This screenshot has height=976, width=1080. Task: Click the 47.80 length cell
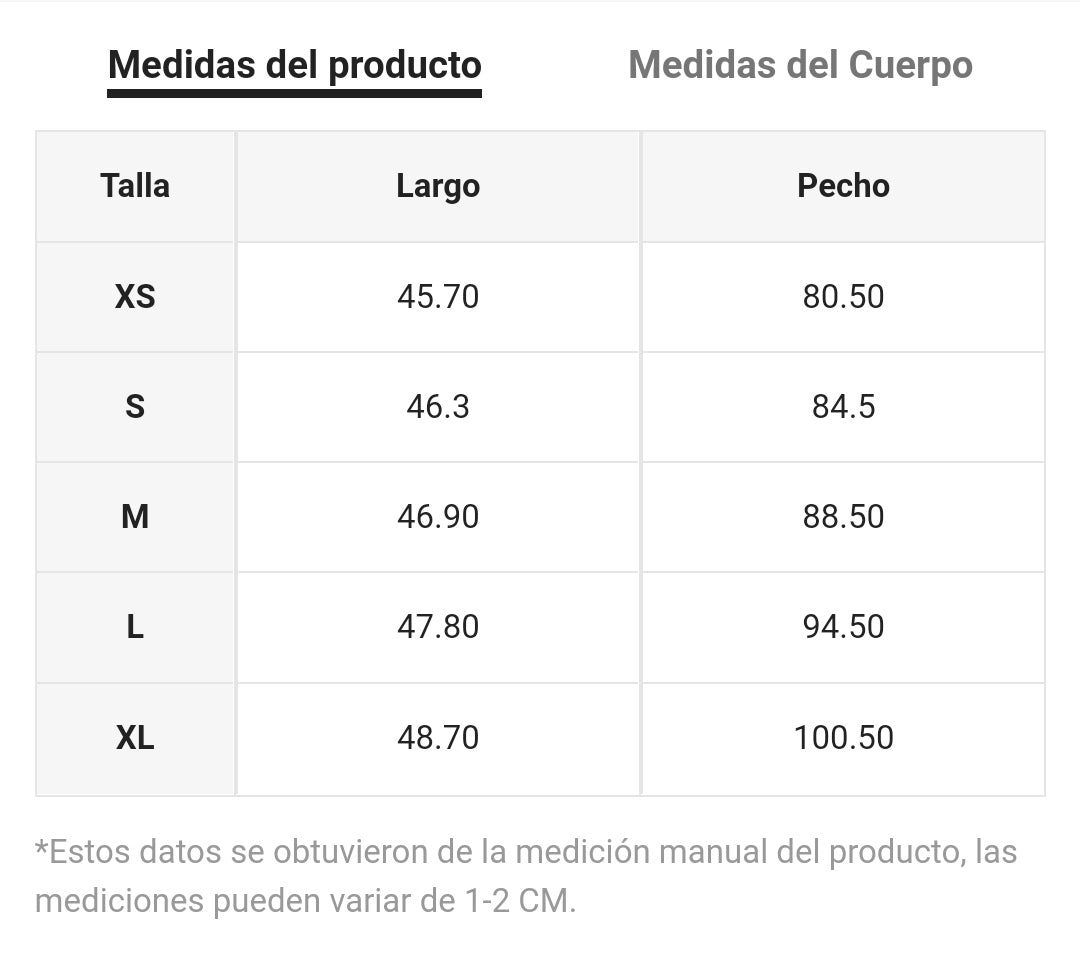click(438, 627)
